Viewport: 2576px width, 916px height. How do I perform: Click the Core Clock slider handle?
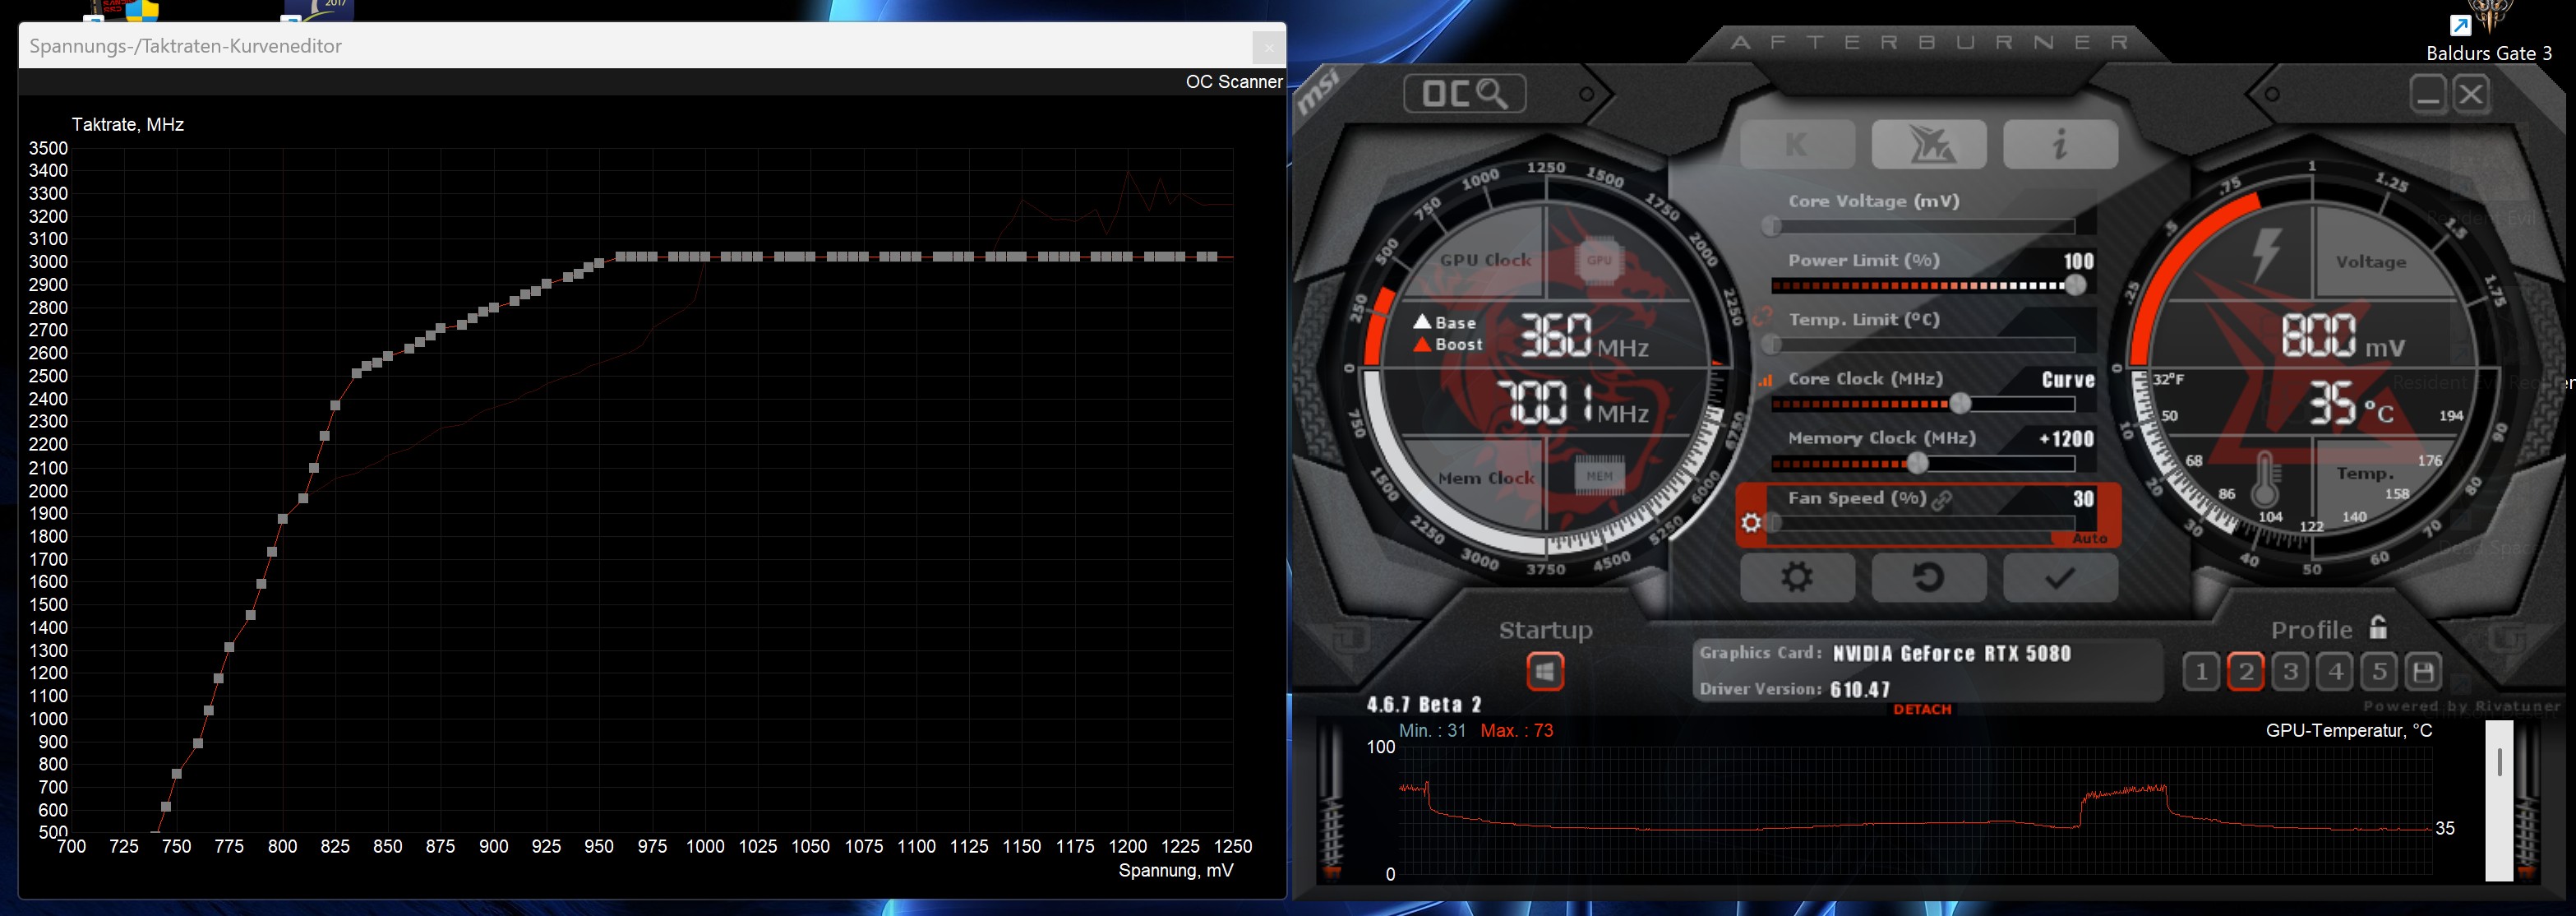[x=1960, y=403]
